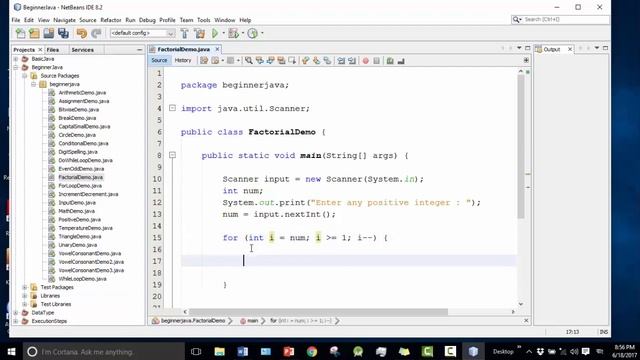Collapse the import fold on line 4
The image size is (640, 360).
coord(172,108)
